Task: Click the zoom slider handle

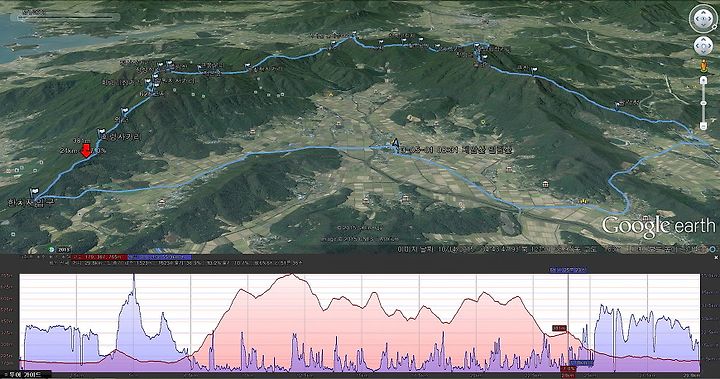Action: click(703, 103)
